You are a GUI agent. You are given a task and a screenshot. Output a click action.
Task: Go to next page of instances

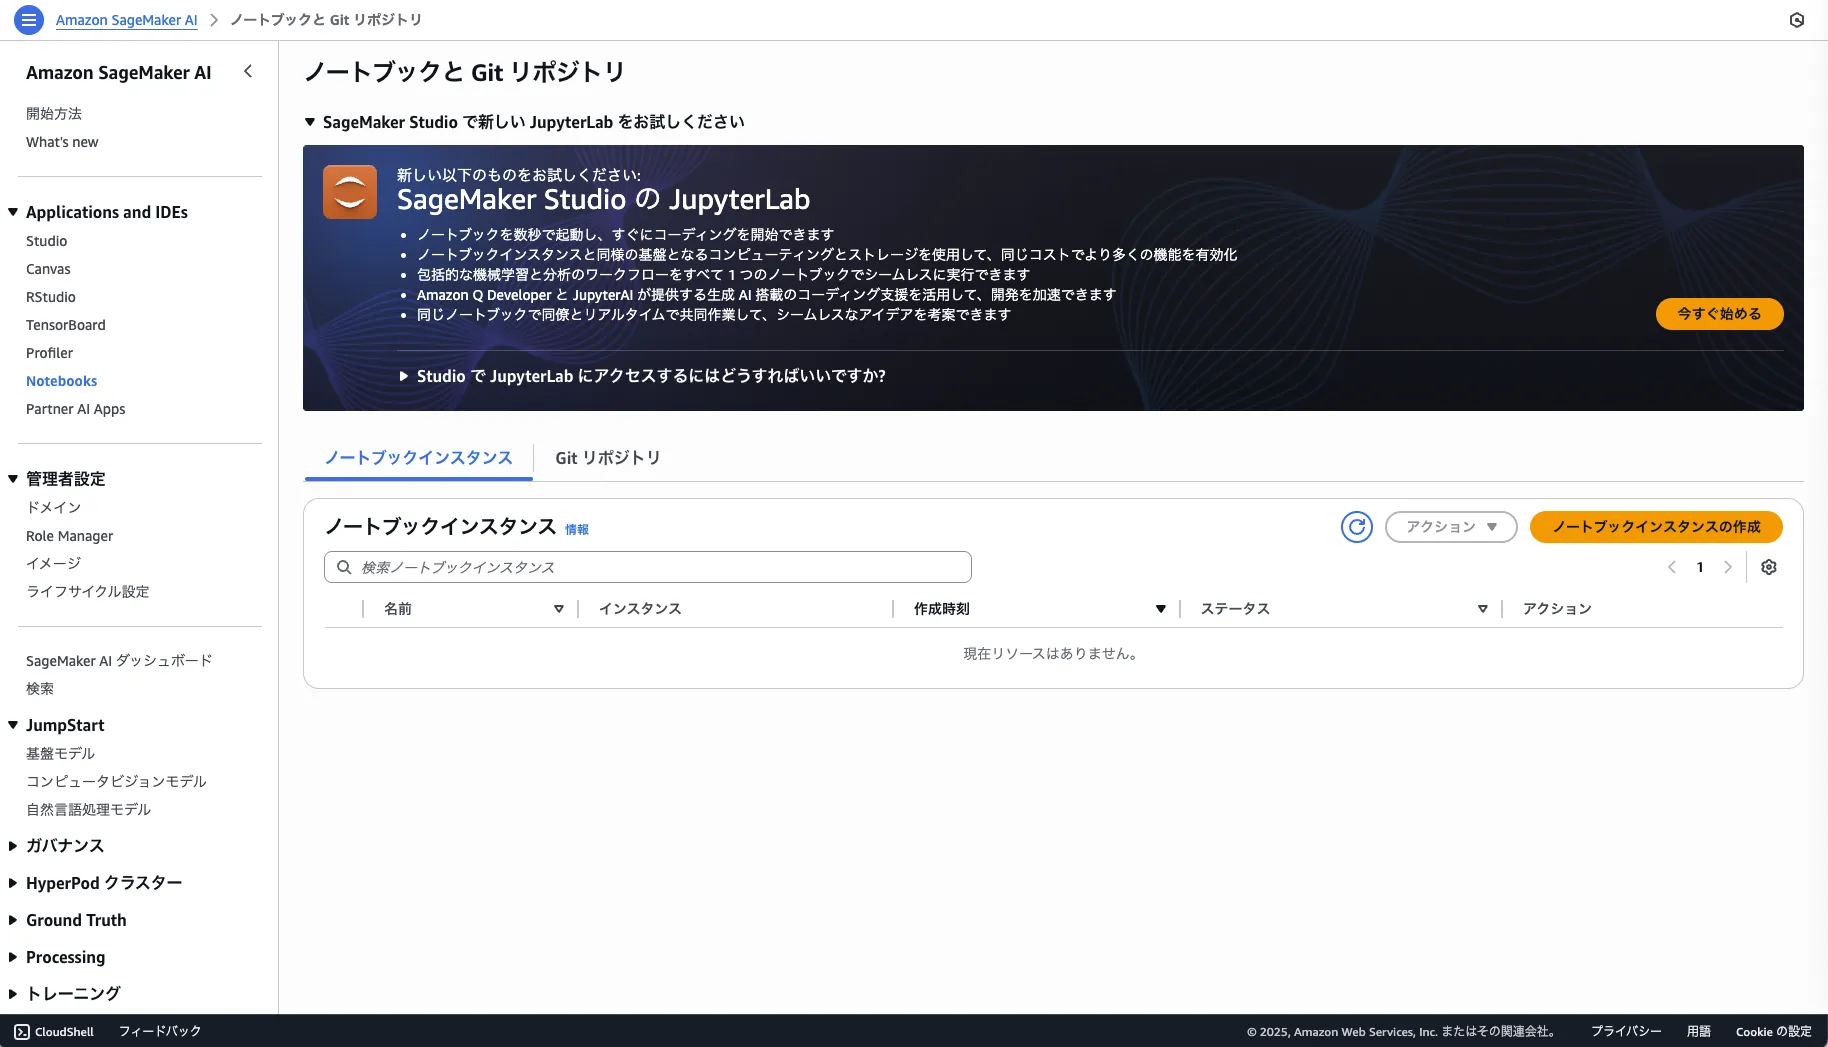click(x=1728, y=567)
